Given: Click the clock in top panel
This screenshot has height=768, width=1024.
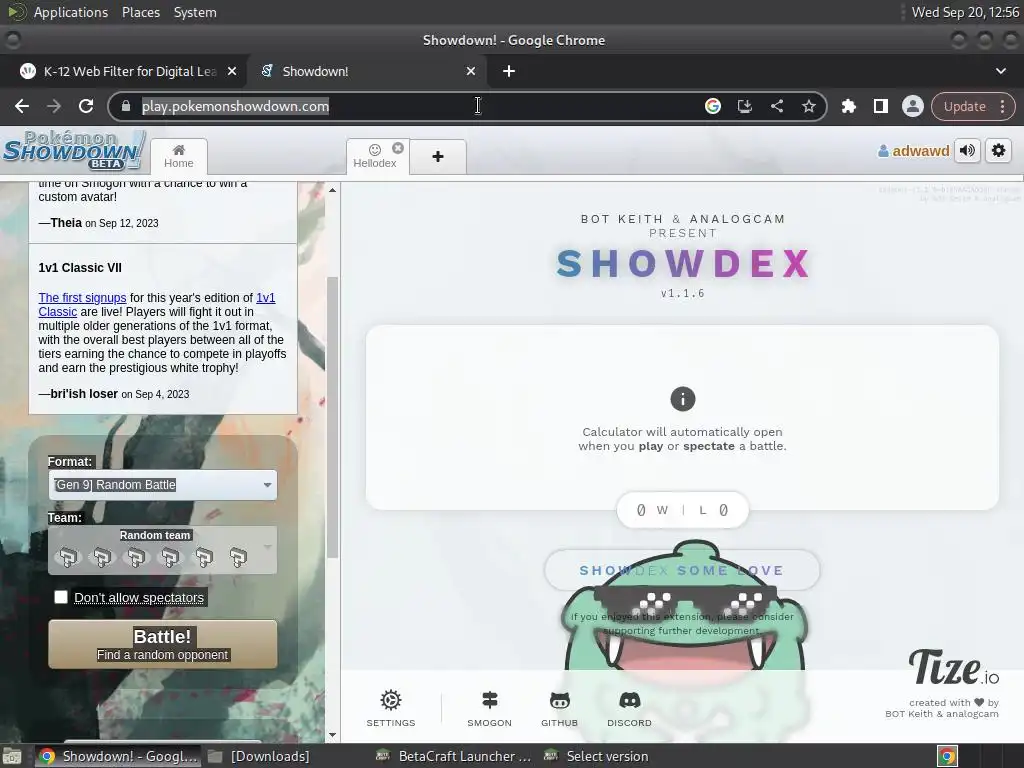Looking at the screenshot, I should 965,12.
